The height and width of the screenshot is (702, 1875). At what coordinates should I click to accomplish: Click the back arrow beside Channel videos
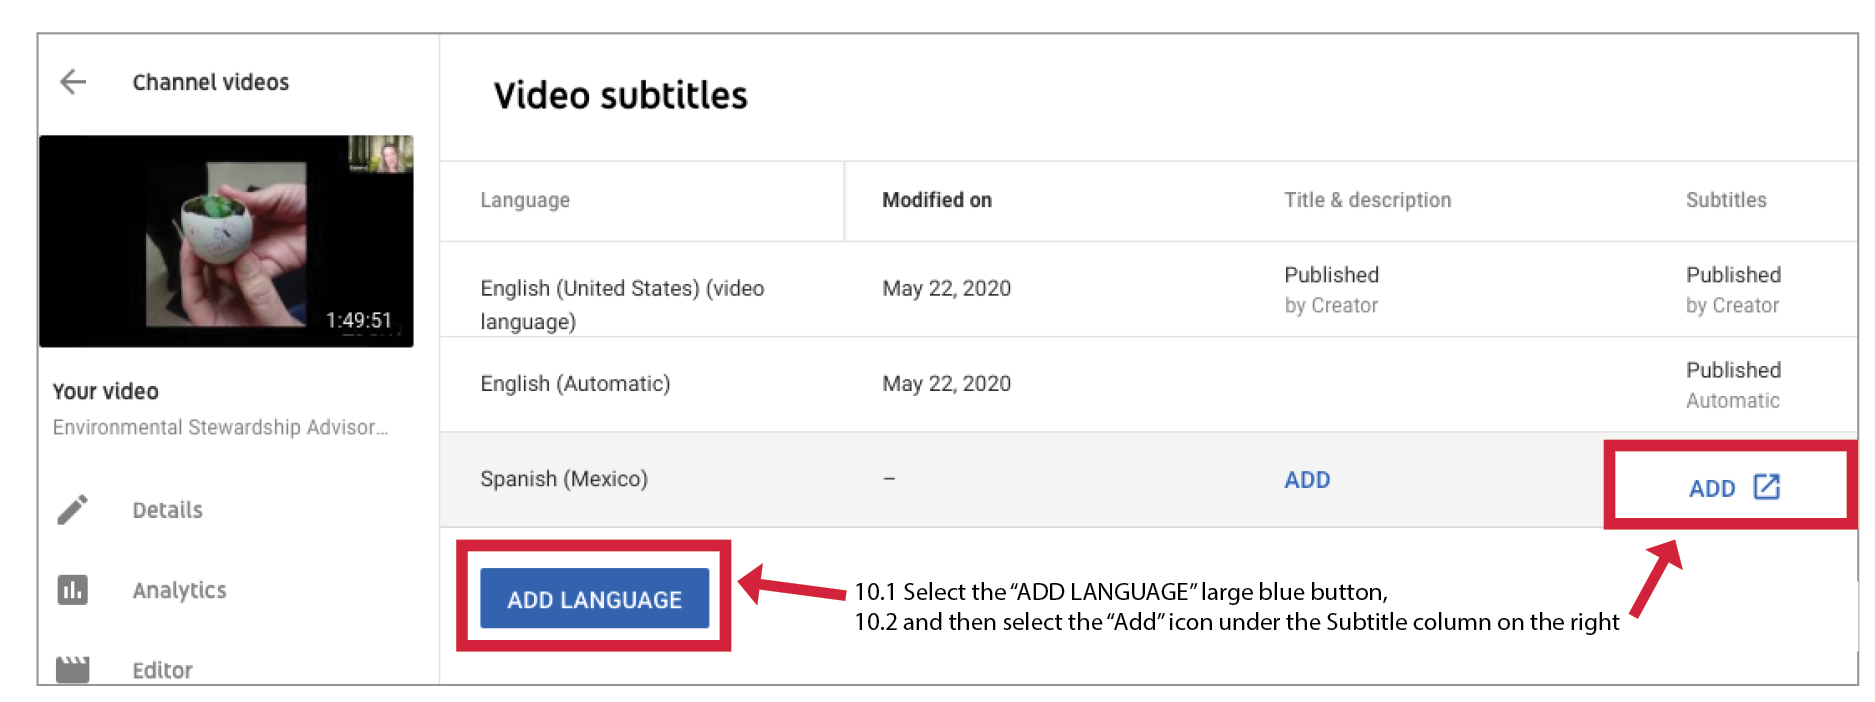(73, 82)
